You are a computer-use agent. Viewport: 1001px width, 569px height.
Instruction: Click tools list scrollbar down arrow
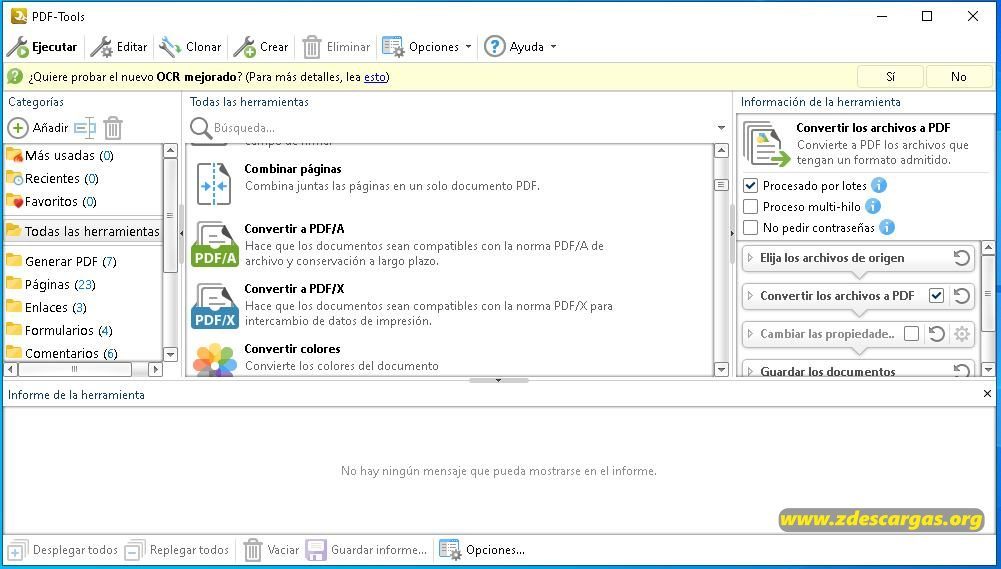click(x=721, y=369)
